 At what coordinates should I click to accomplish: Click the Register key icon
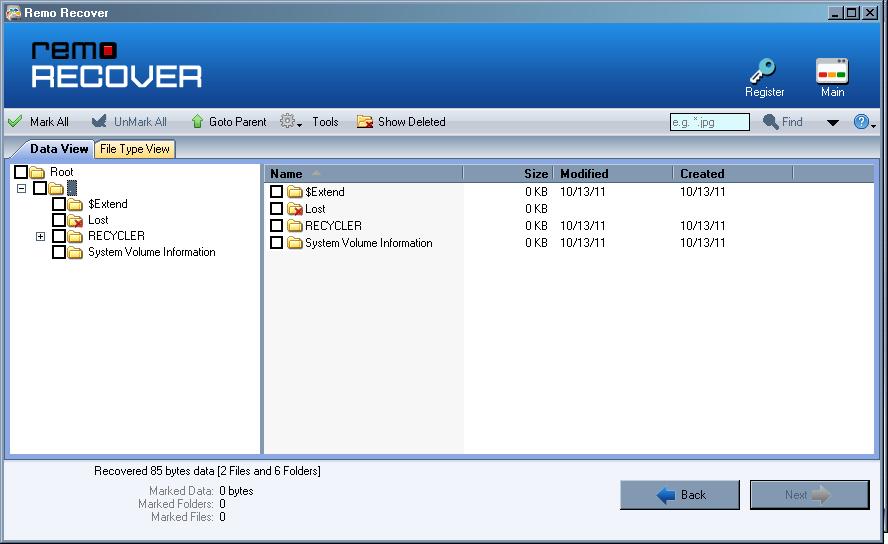763,71
